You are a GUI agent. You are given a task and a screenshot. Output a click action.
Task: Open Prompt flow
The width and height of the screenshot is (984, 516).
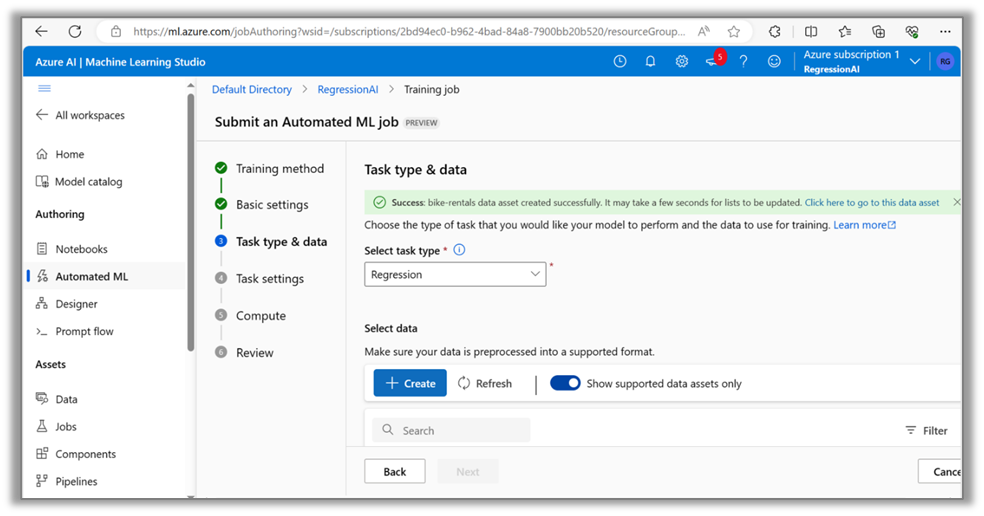click(x=75, y=331)
